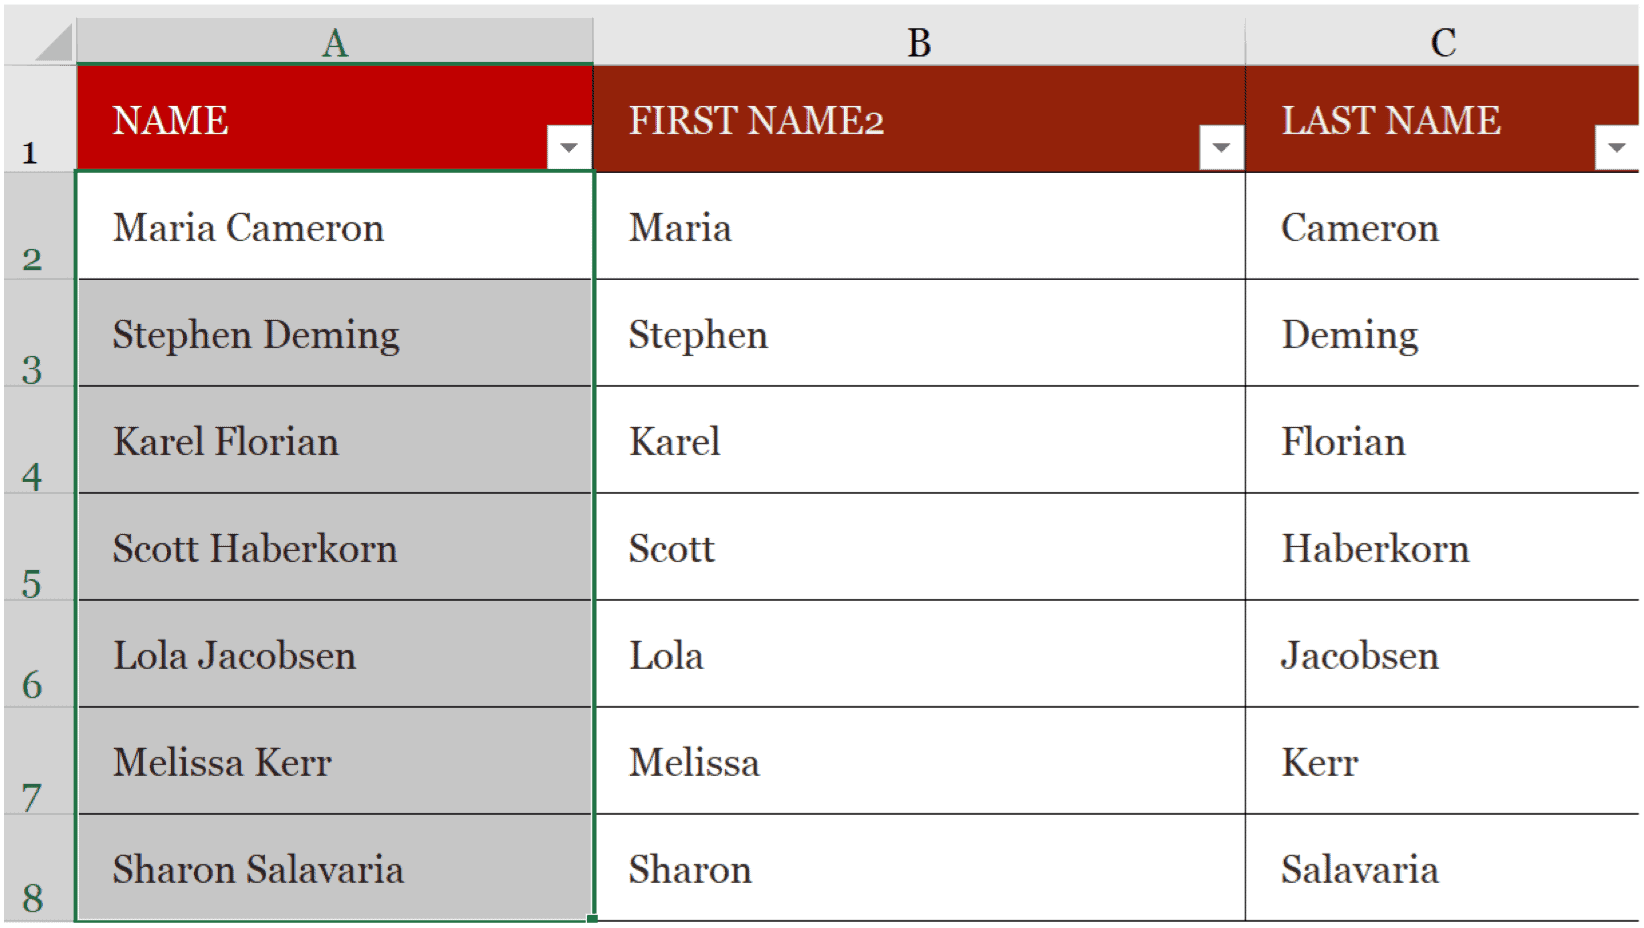Click the Lola Jacobsen cell
Screen dimensions: 1644x928
point(335,654)
